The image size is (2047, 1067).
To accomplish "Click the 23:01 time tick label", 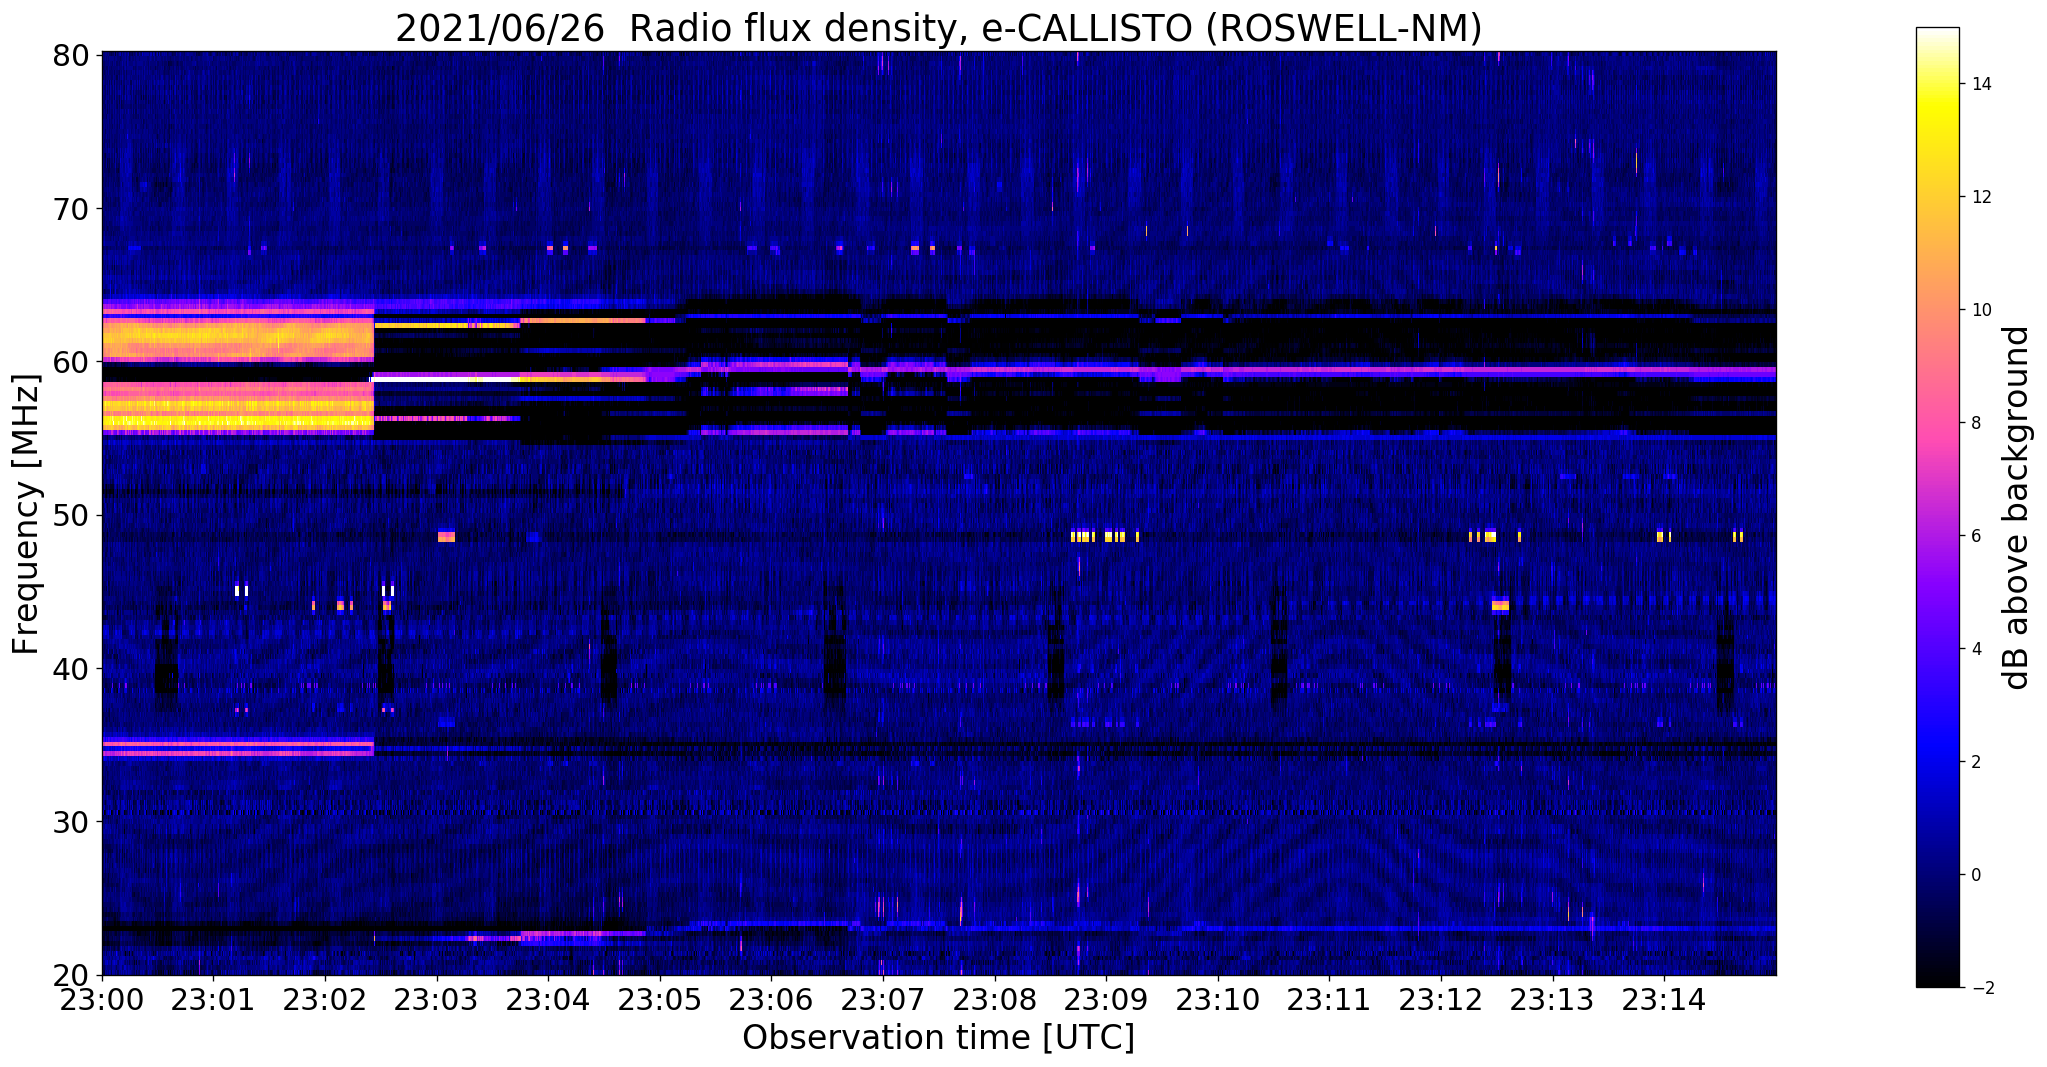I will click(x=213, y=1000).
